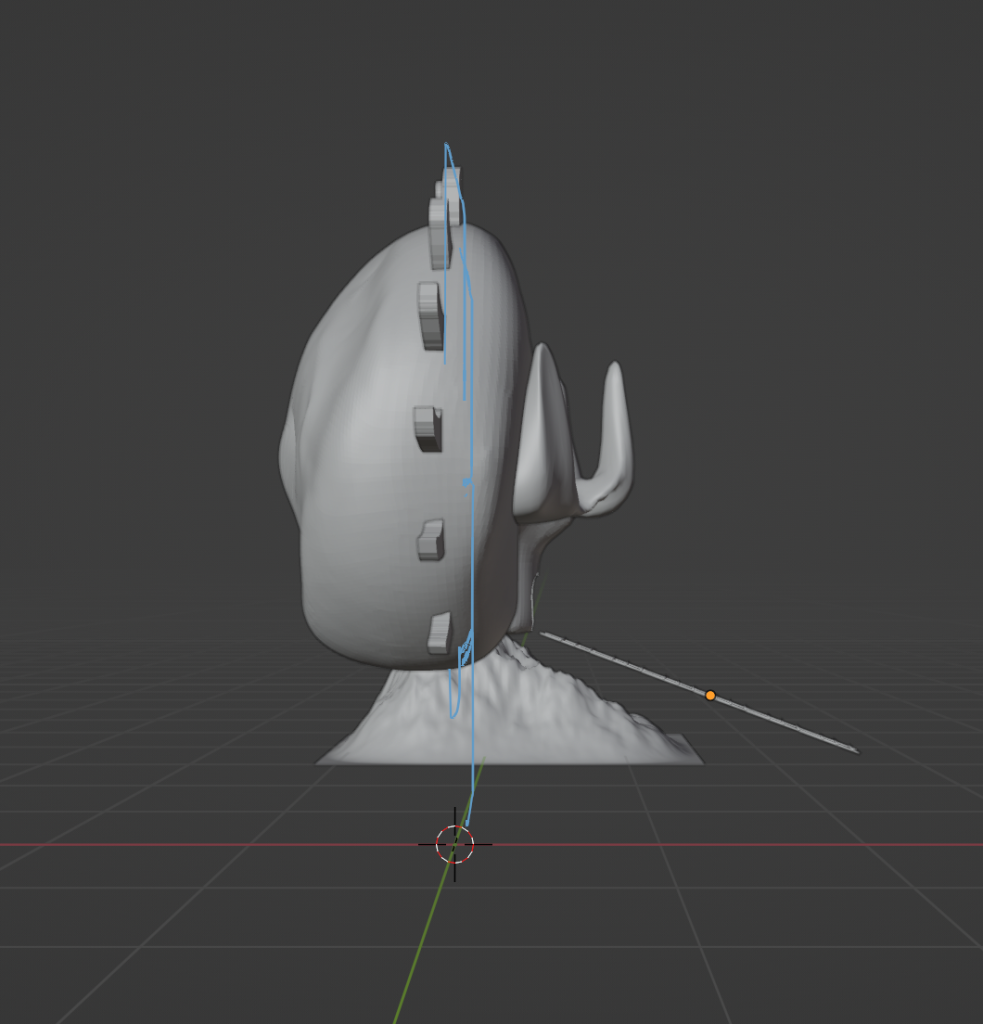
Task: Select the second block from the top
Action: point(430,315)
